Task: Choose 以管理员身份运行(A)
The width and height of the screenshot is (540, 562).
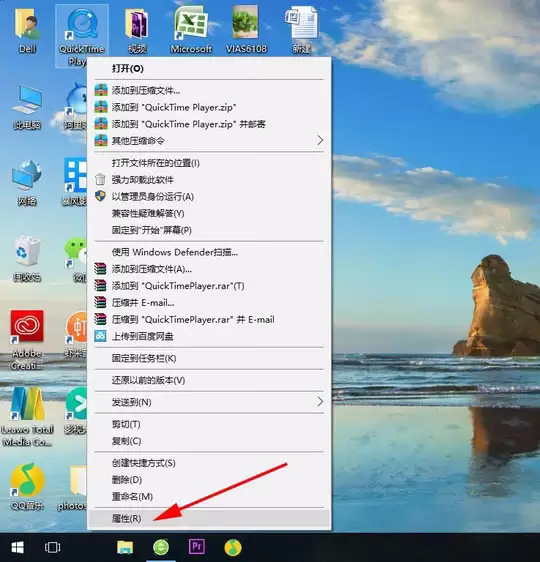Action: coord(209,196)
